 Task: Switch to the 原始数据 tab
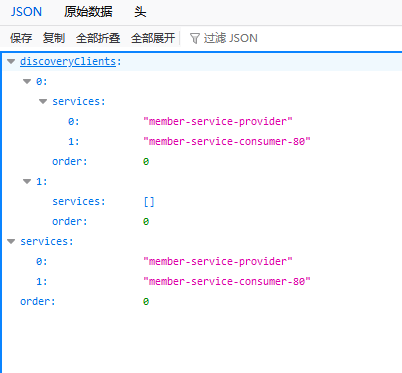click(88, 12)
